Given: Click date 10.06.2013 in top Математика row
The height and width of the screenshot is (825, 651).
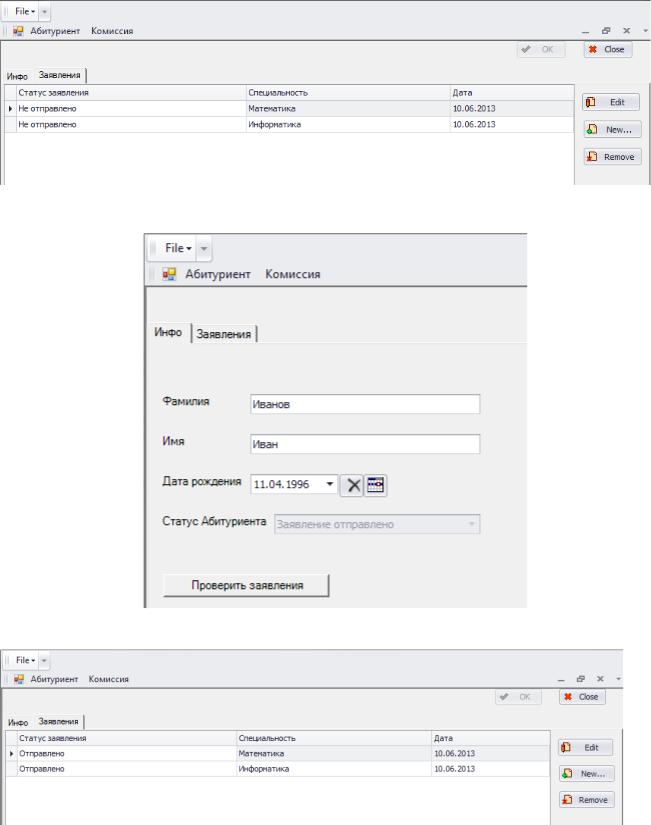Looking at the screenshot, I should click(512, 108).
